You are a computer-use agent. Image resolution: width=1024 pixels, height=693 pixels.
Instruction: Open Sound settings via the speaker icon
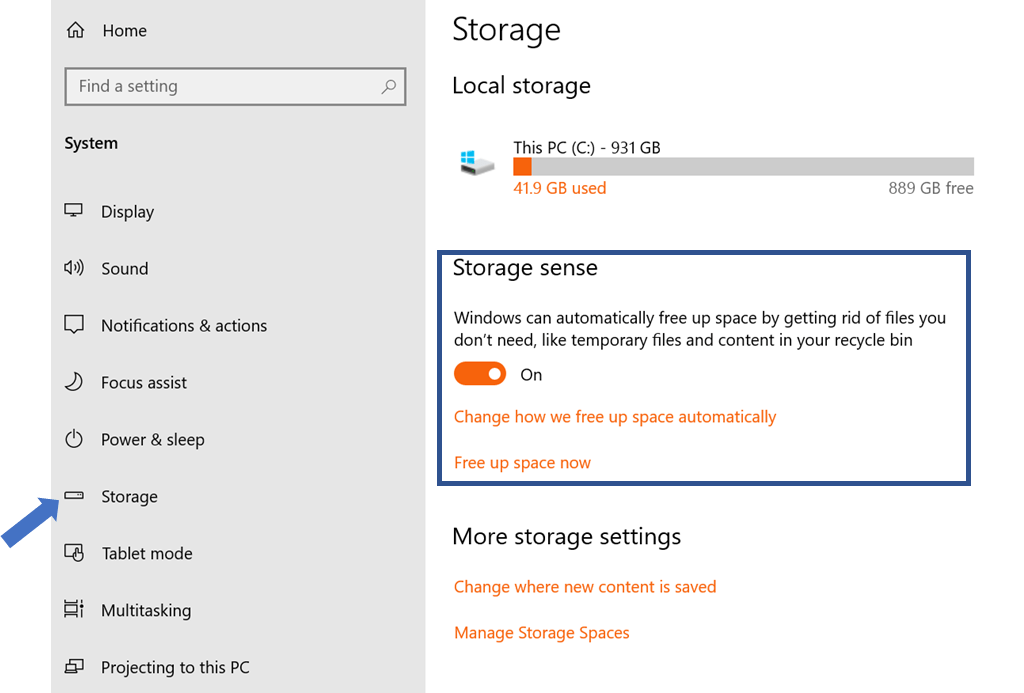pos(74,268)
